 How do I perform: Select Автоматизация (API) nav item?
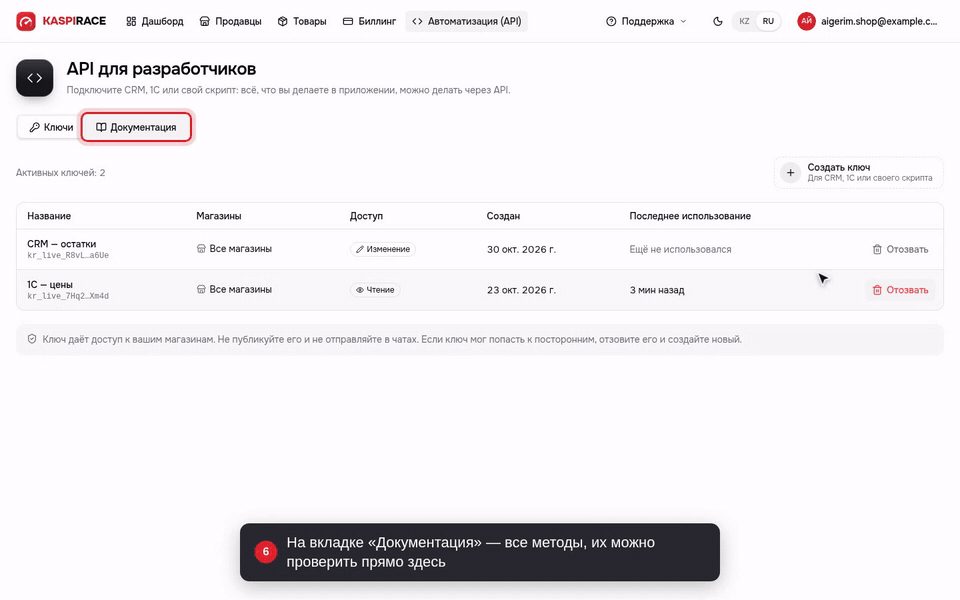[467, 21]
